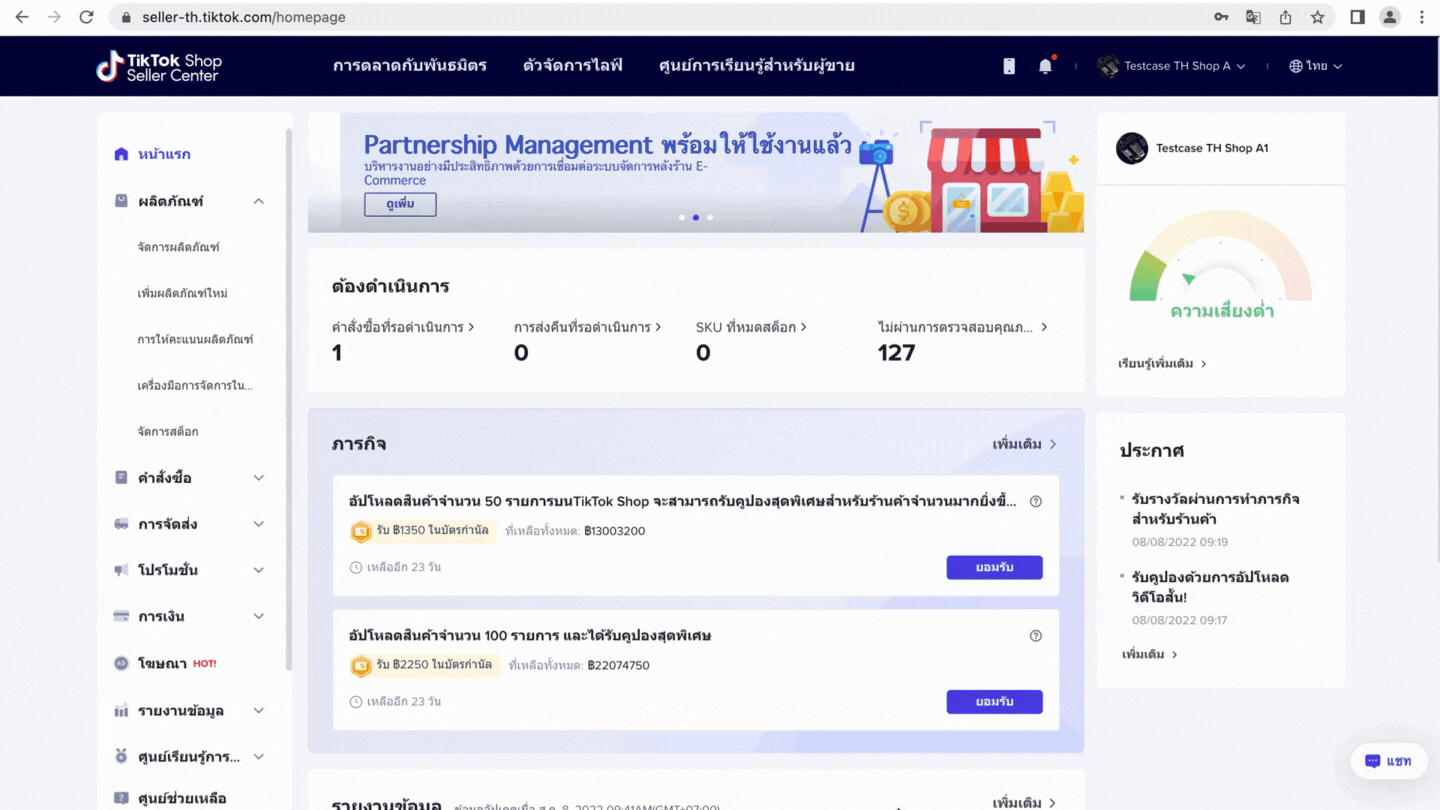Open การตลาดกับพันธมิตร in top navigation
This screenshot has width=1440, height=810.
coord(410,66)
